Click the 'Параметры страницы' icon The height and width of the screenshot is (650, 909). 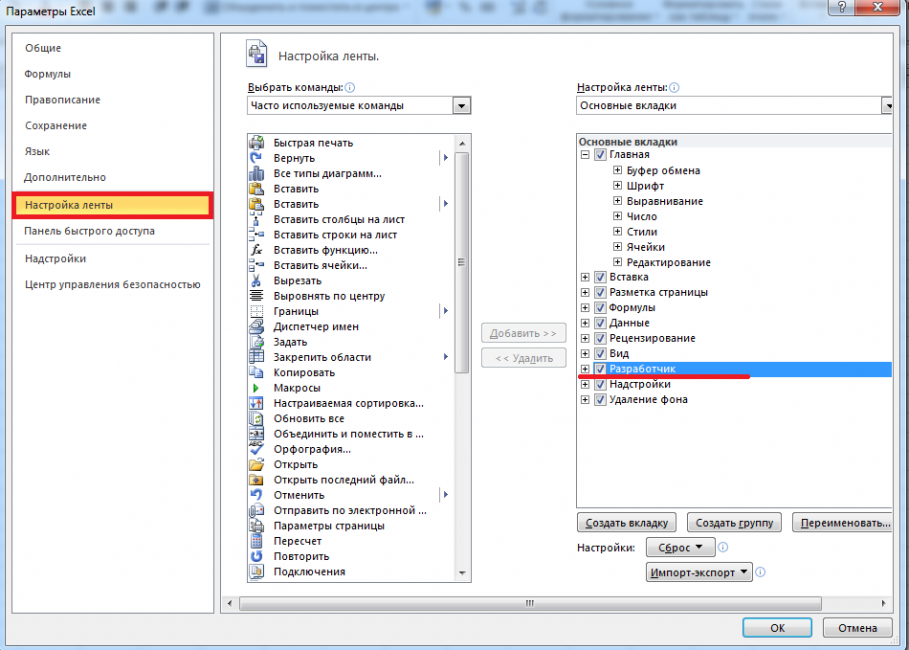tap(256, 525)
